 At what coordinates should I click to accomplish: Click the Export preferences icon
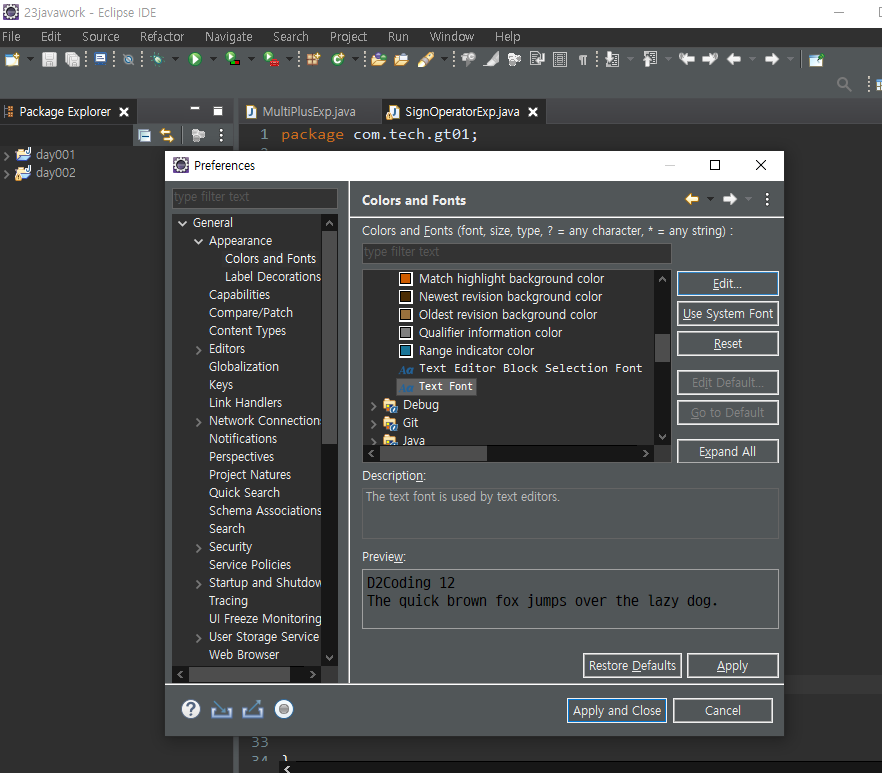(x=253, y=709)
